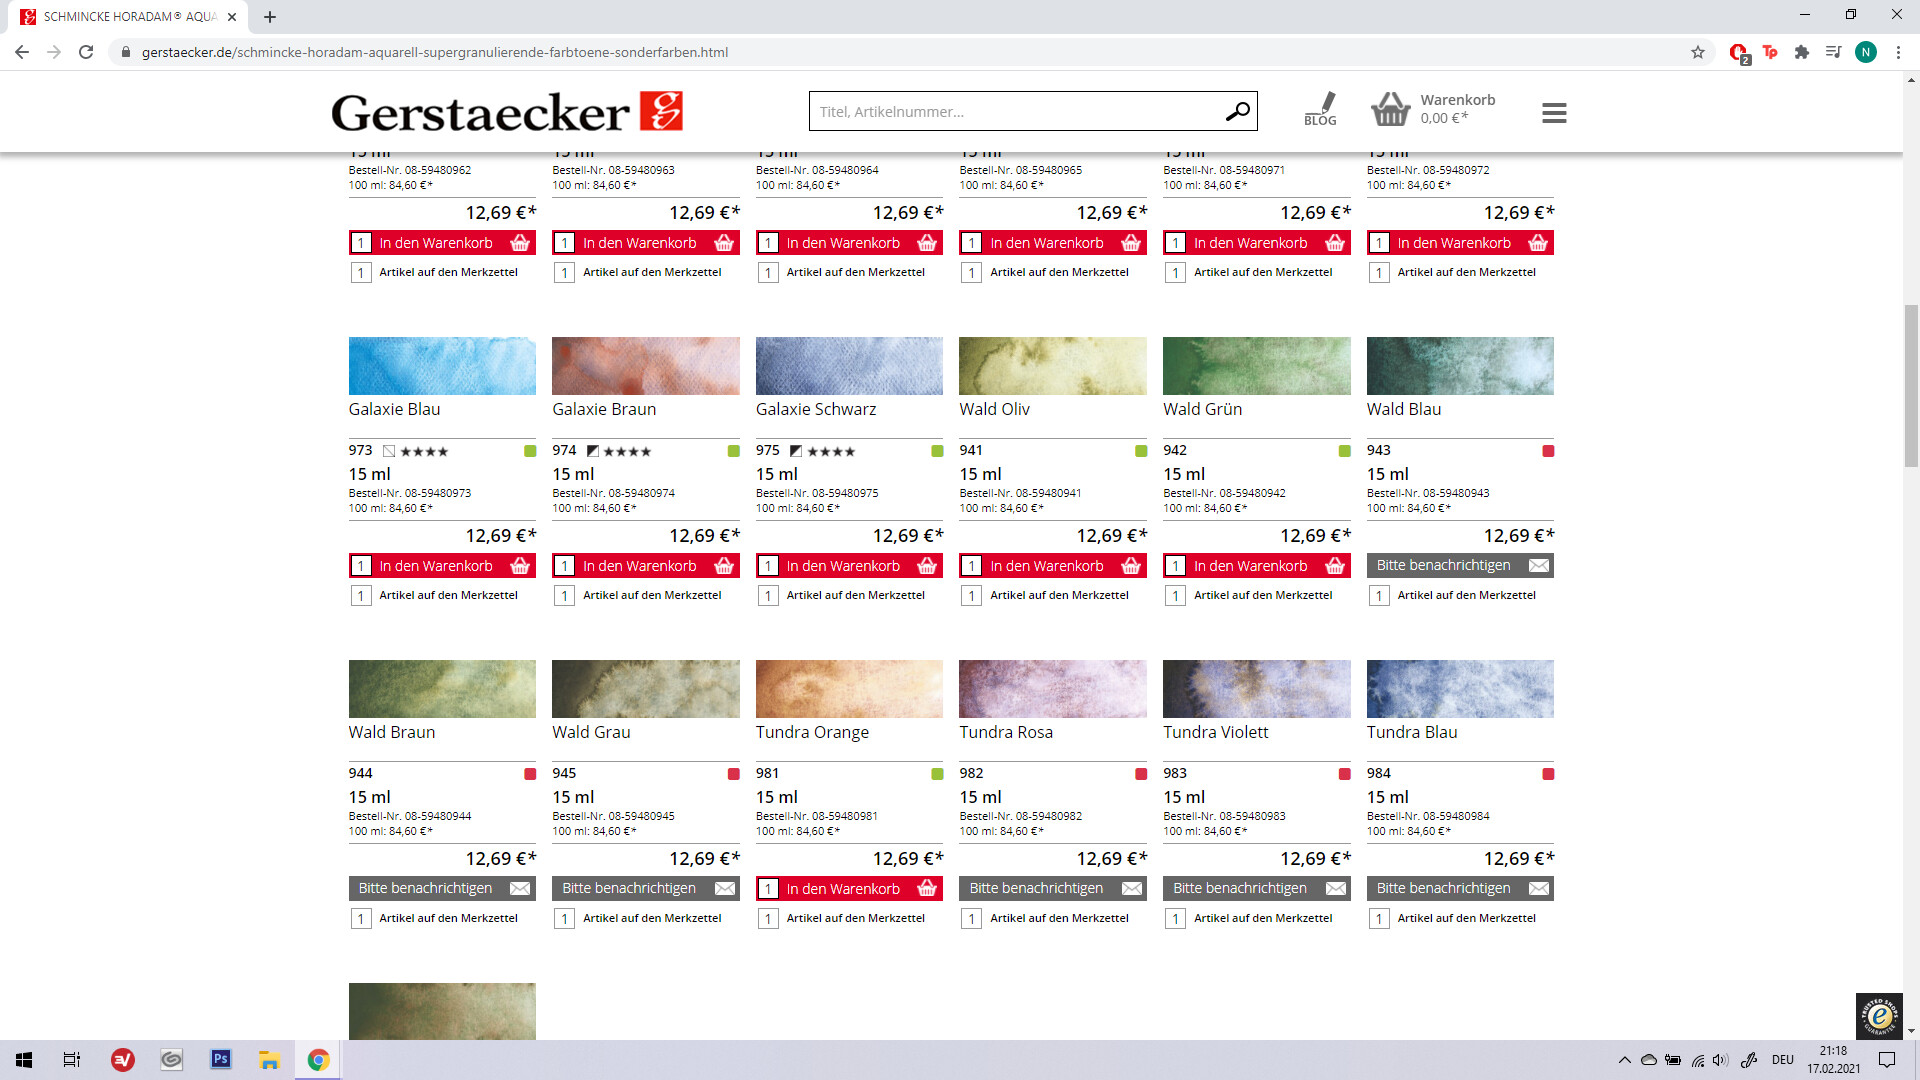Click Merkzettel link for Galaxie Schwarz
The width and height of the screenshot is (1920, 1080).
pyautogui.click(x=855, y=595)
